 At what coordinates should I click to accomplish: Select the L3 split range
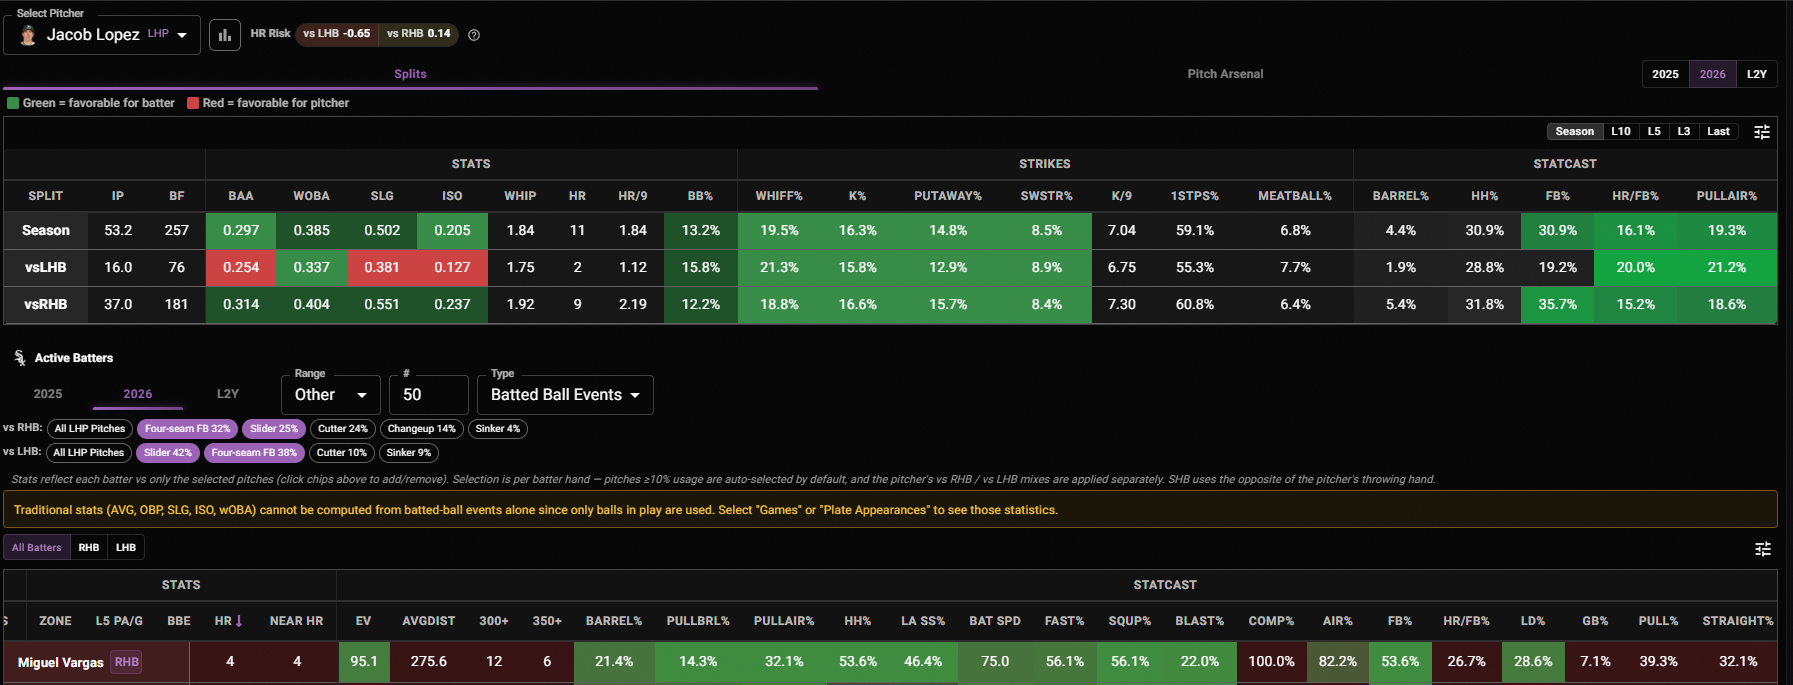[1684, 132]
